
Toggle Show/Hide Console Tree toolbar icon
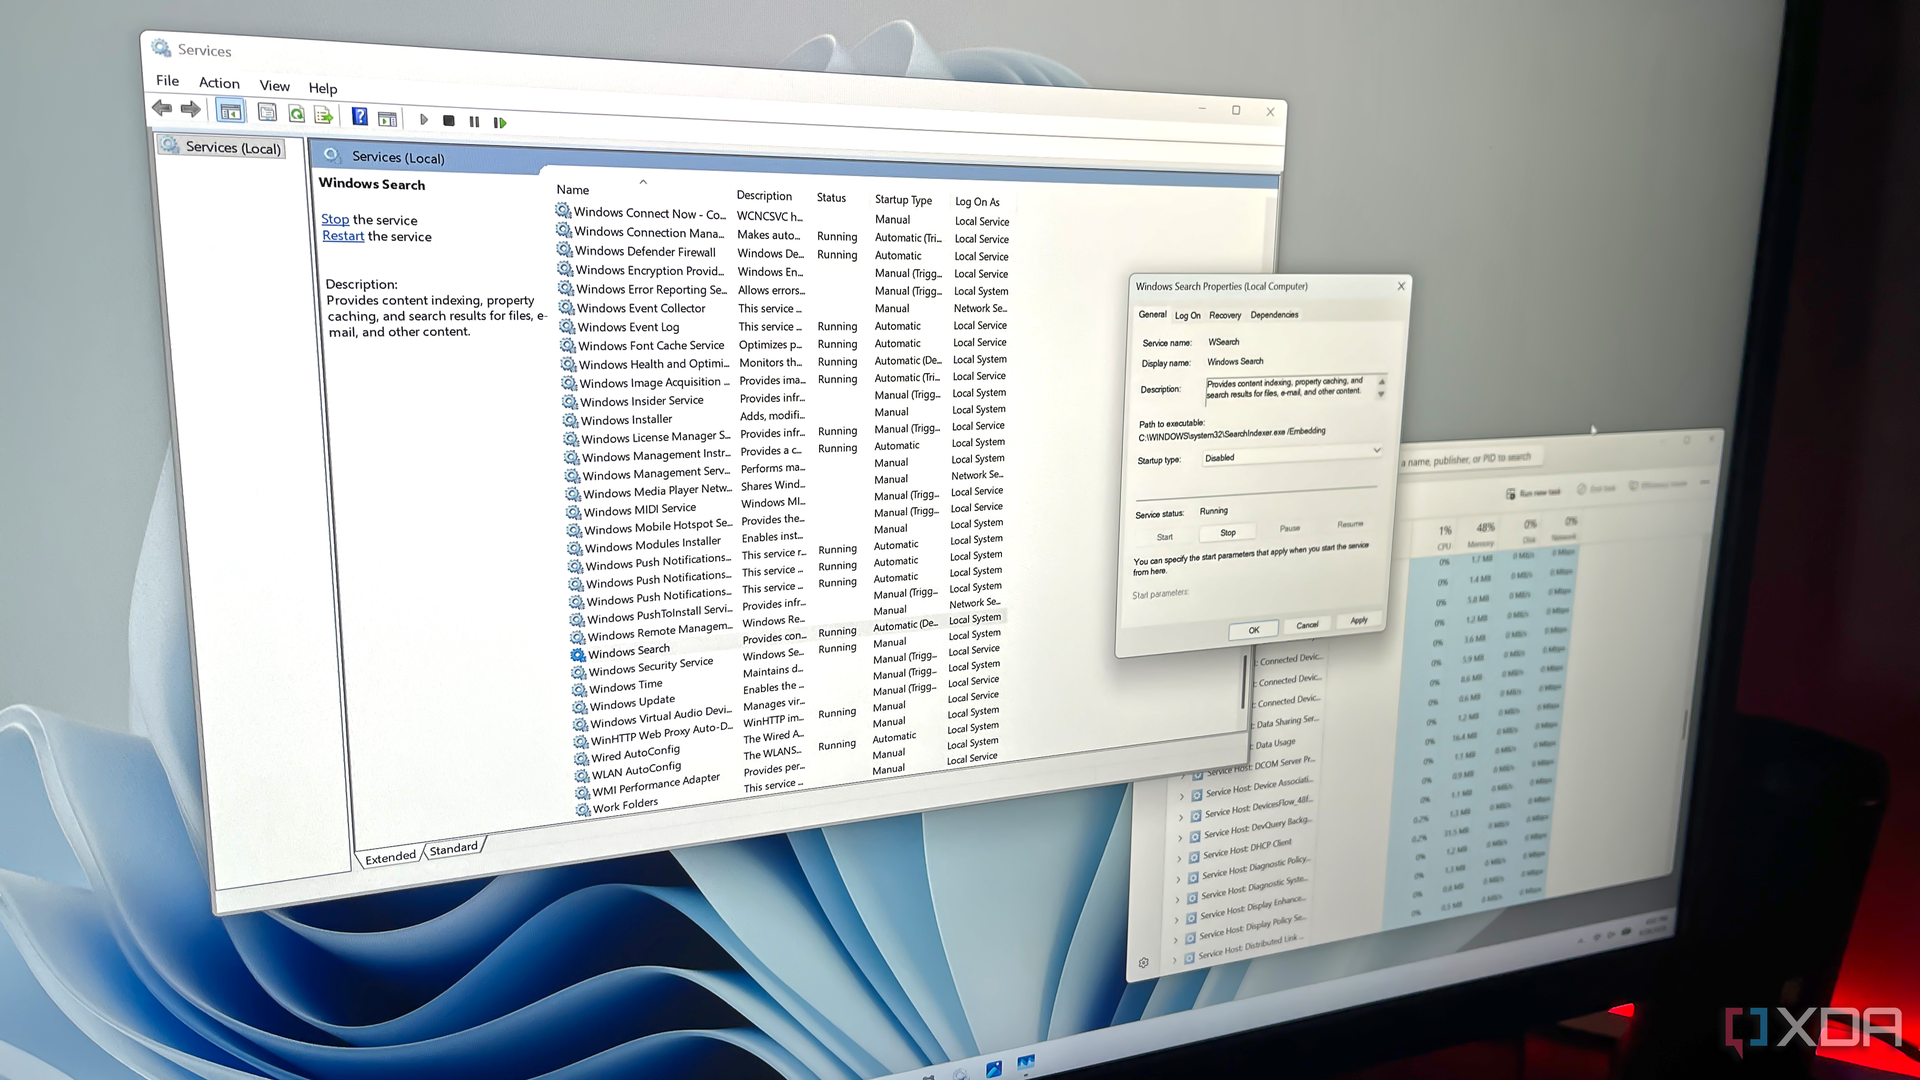[x=231, y=111]
